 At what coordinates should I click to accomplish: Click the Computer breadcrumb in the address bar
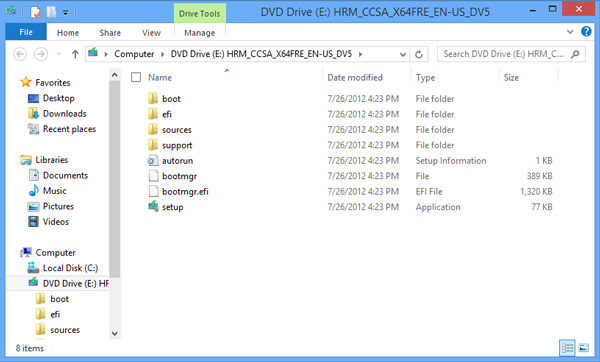point(134,54)
